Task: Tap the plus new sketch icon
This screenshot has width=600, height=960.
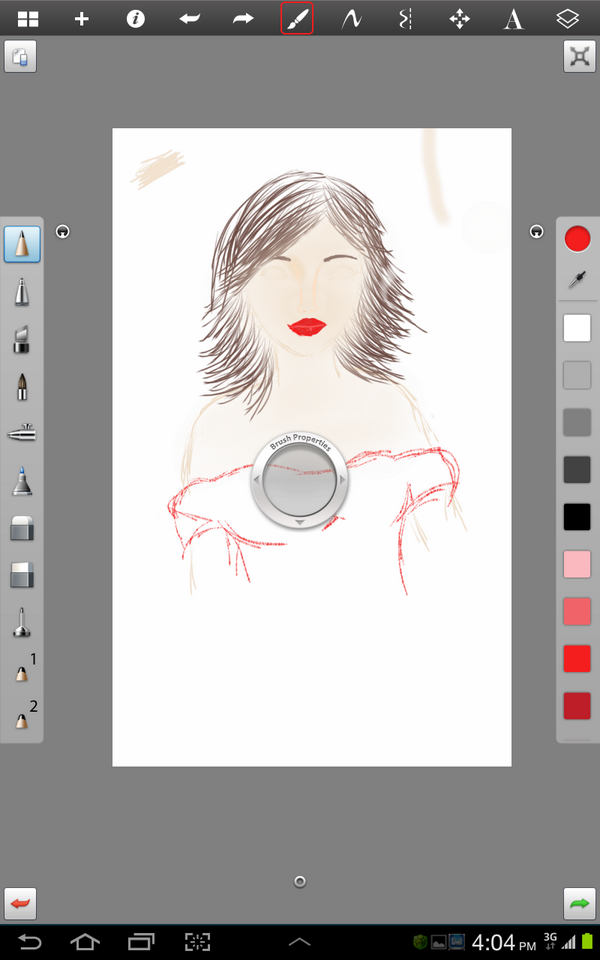Action: coord(81,19)
